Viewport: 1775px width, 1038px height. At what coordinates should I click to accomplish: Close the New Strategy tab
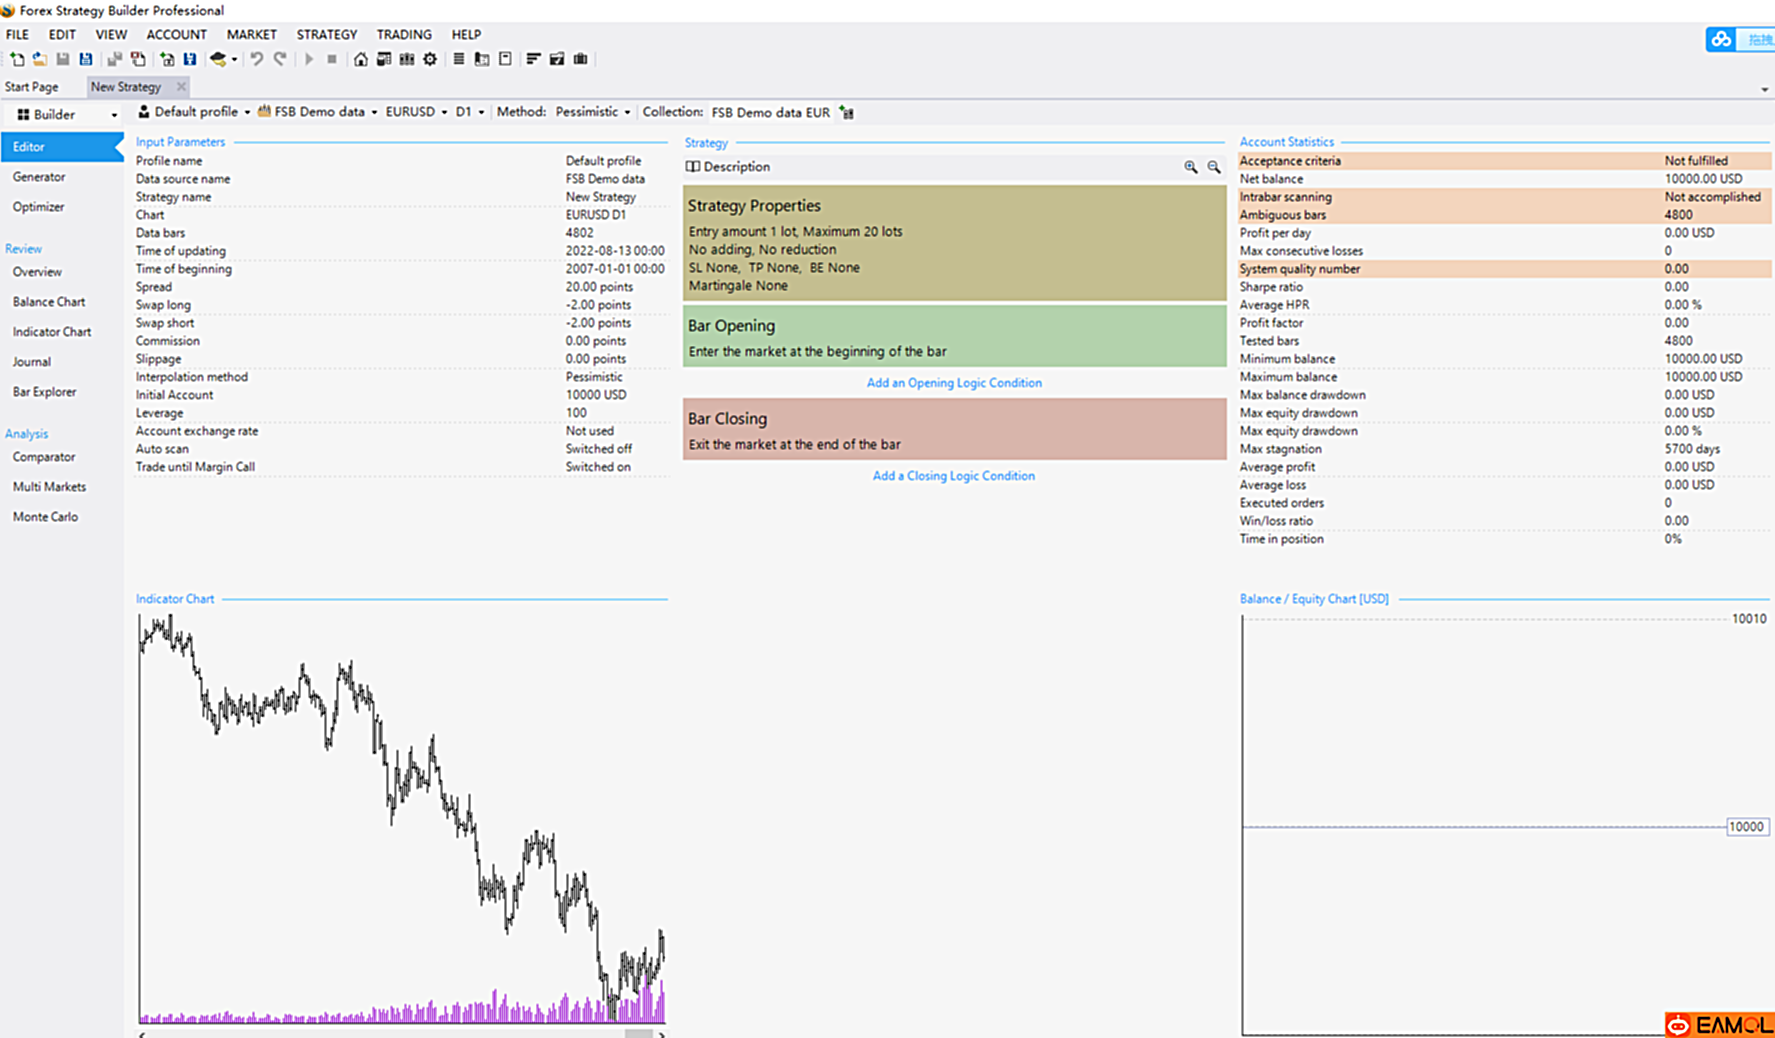pos(181,87)
